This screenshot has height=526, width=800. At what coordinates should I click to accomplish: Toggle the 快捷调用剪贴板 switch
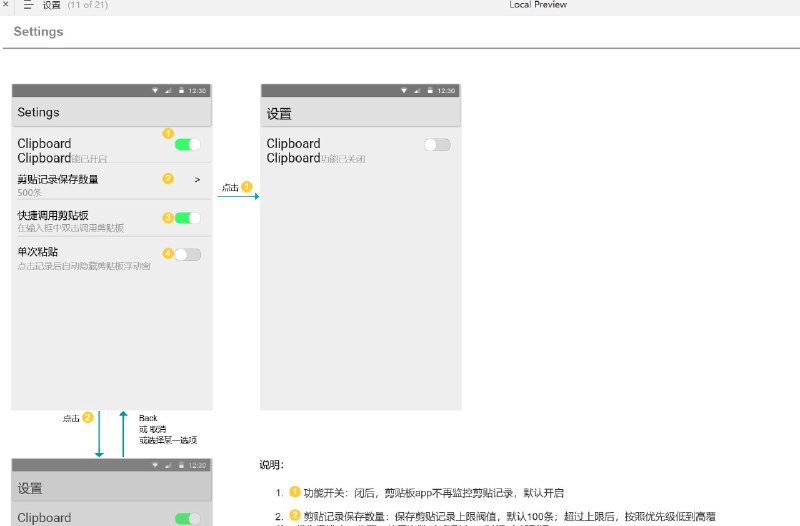pyautogui.click(x=187, y=218)
